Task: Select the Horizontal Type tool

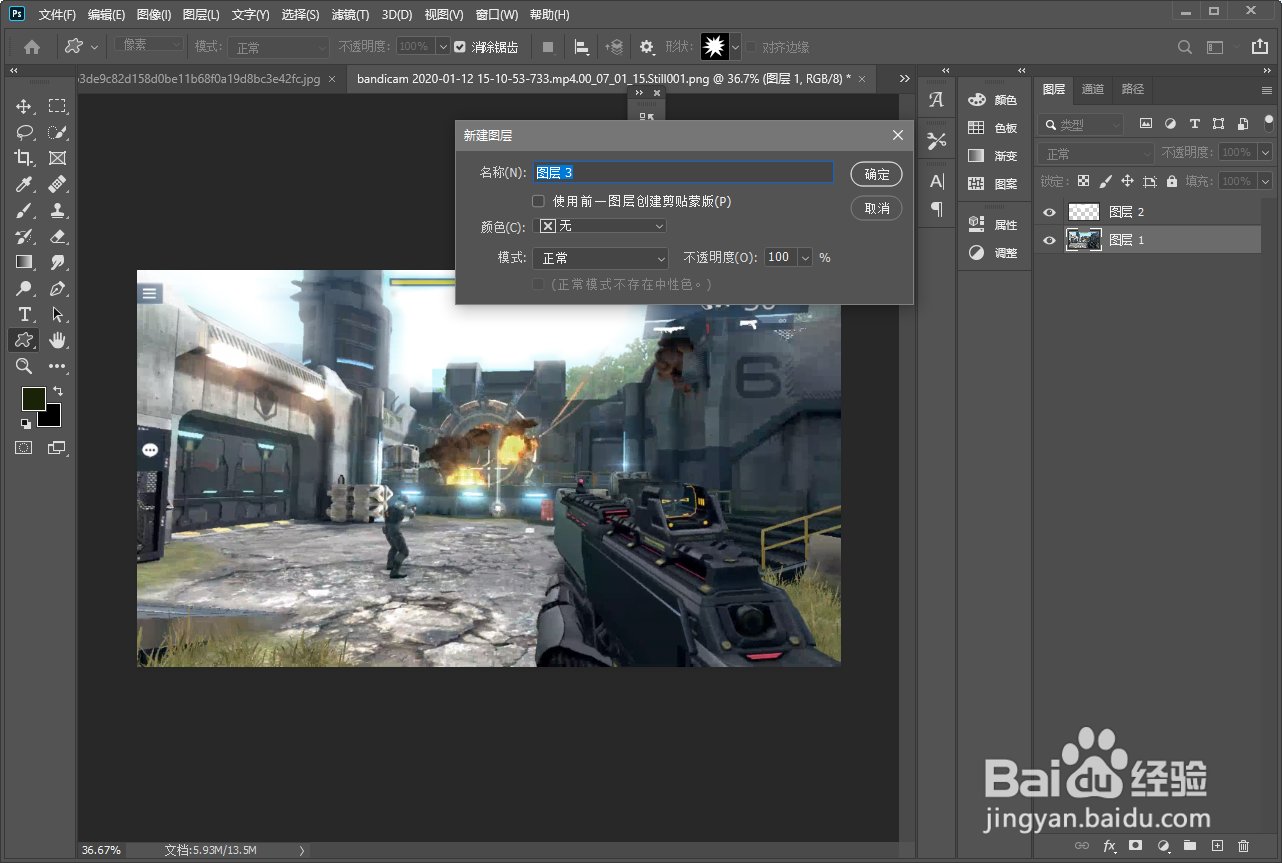Action: pos(24,314)
